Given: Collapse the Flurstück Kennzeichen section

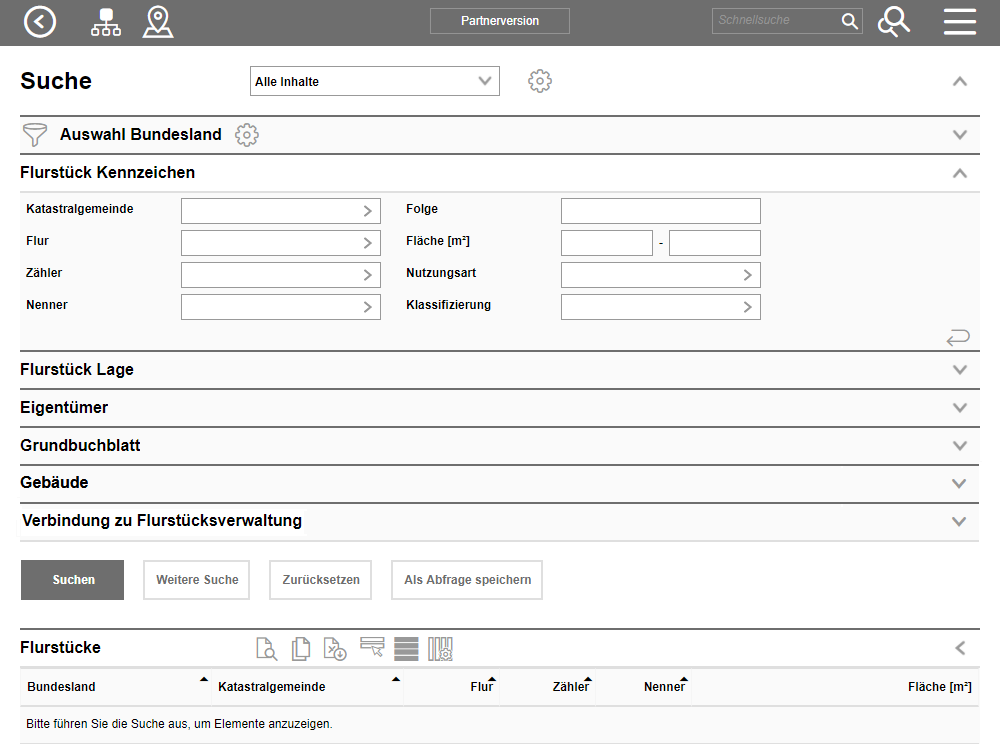Looking at the screenshot, I should pos(960,173).
